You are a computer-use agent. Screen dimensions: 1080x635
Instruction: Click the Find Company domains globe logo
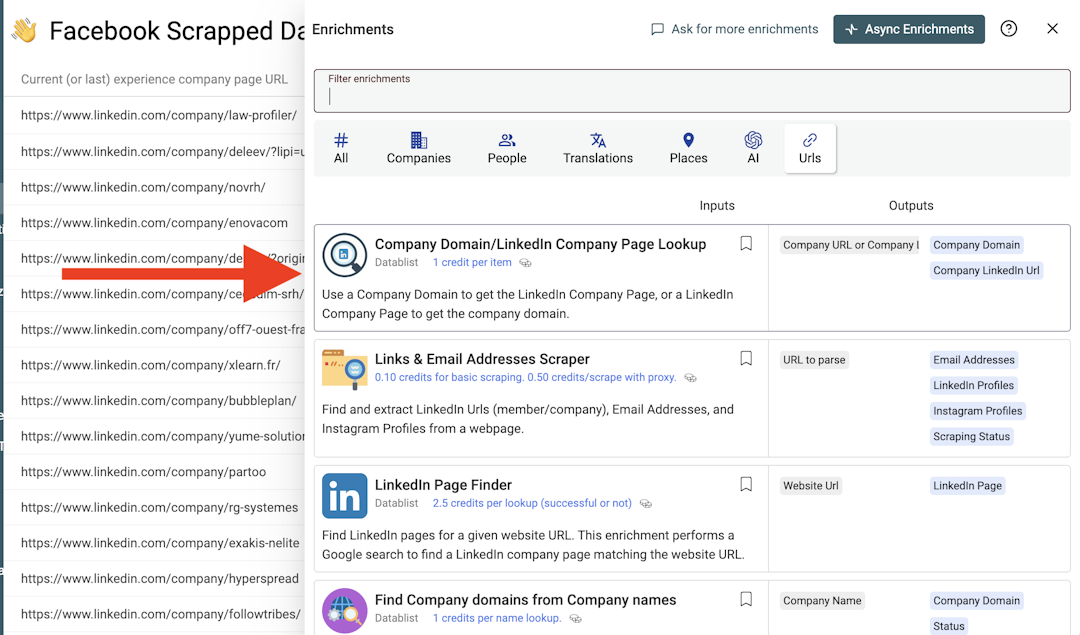(344, 610)
